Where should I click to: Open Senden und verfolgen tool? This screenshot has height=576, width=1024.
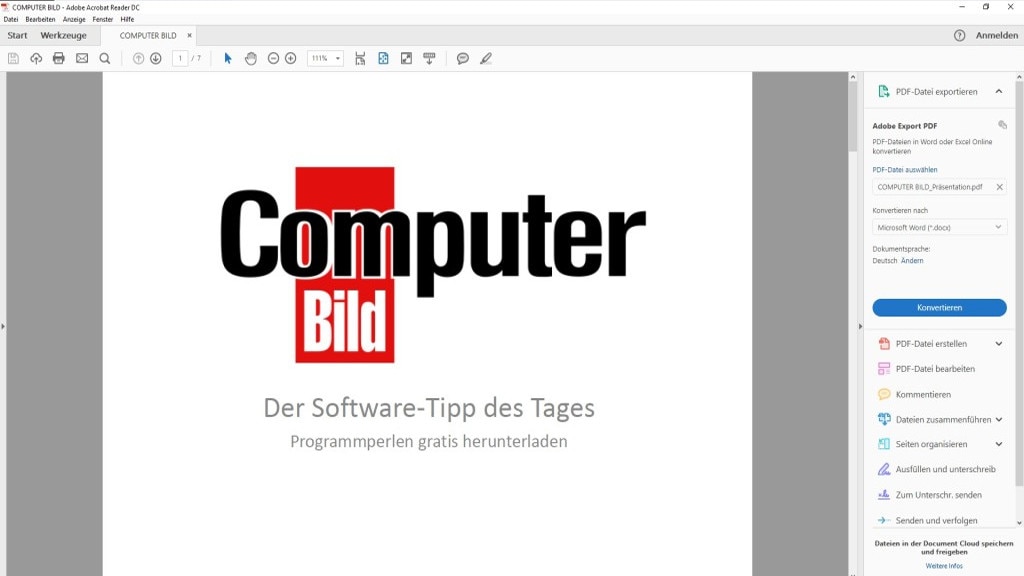(936, 520)
